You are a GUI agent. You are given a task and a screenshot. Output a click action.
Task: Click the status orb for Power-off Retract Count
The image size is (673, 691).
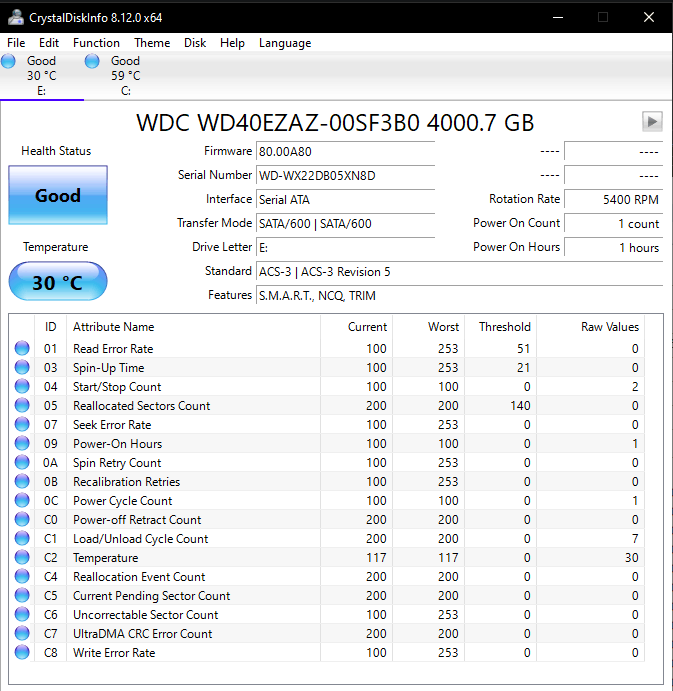tap(22, 519)
